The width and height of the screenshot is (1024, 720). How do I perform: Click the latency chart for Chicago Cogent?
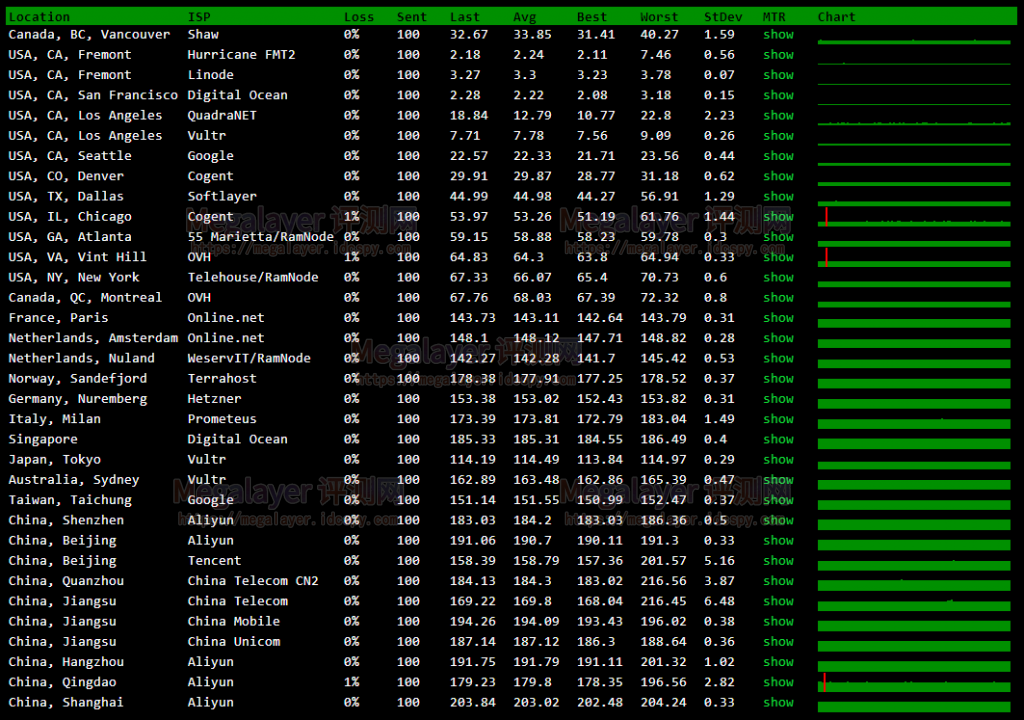pos(914,218)
